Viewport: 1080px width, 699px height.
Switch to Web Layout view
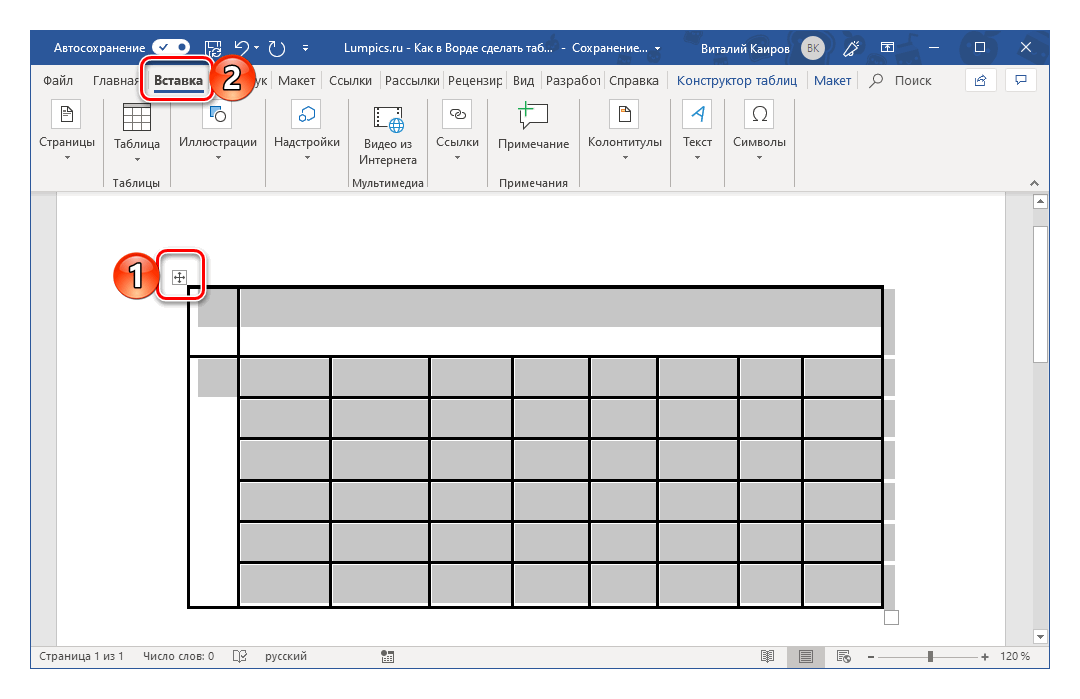pos(842,657)
